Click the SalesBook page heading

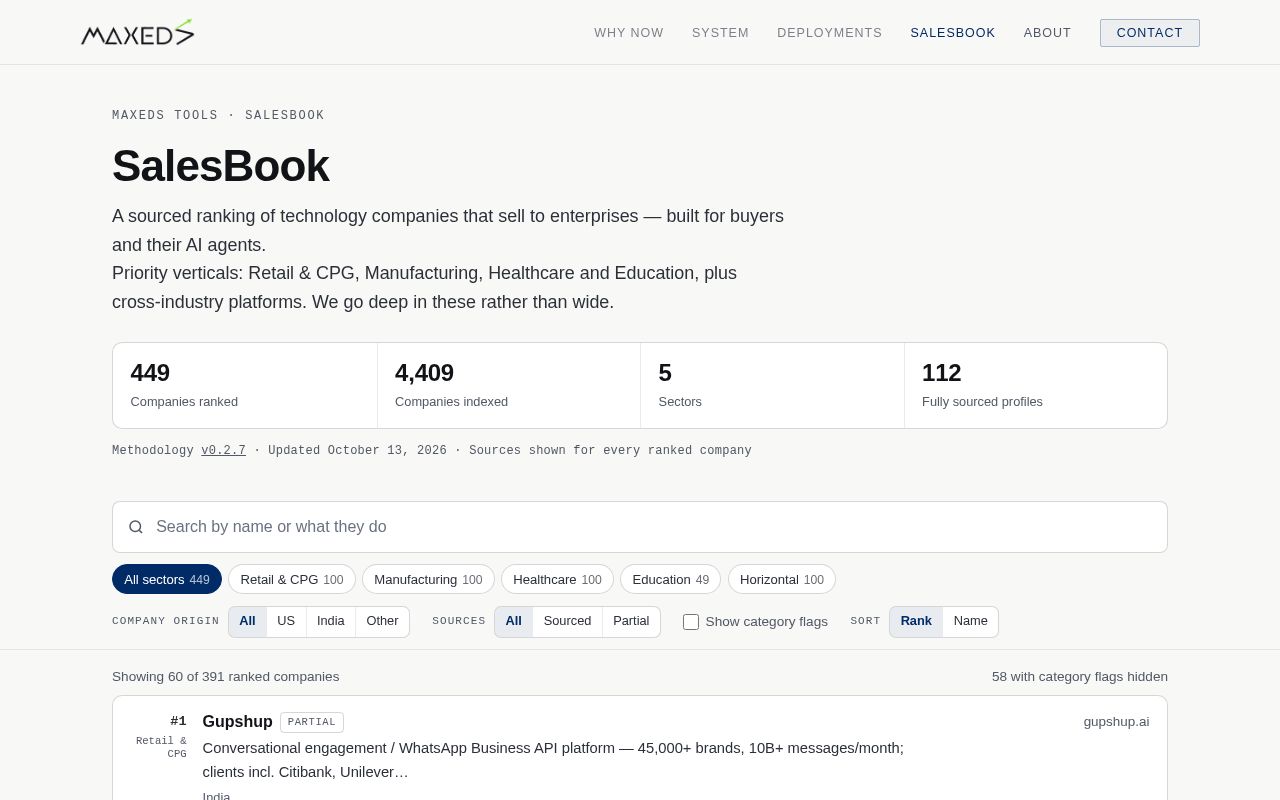click(221, 166)
